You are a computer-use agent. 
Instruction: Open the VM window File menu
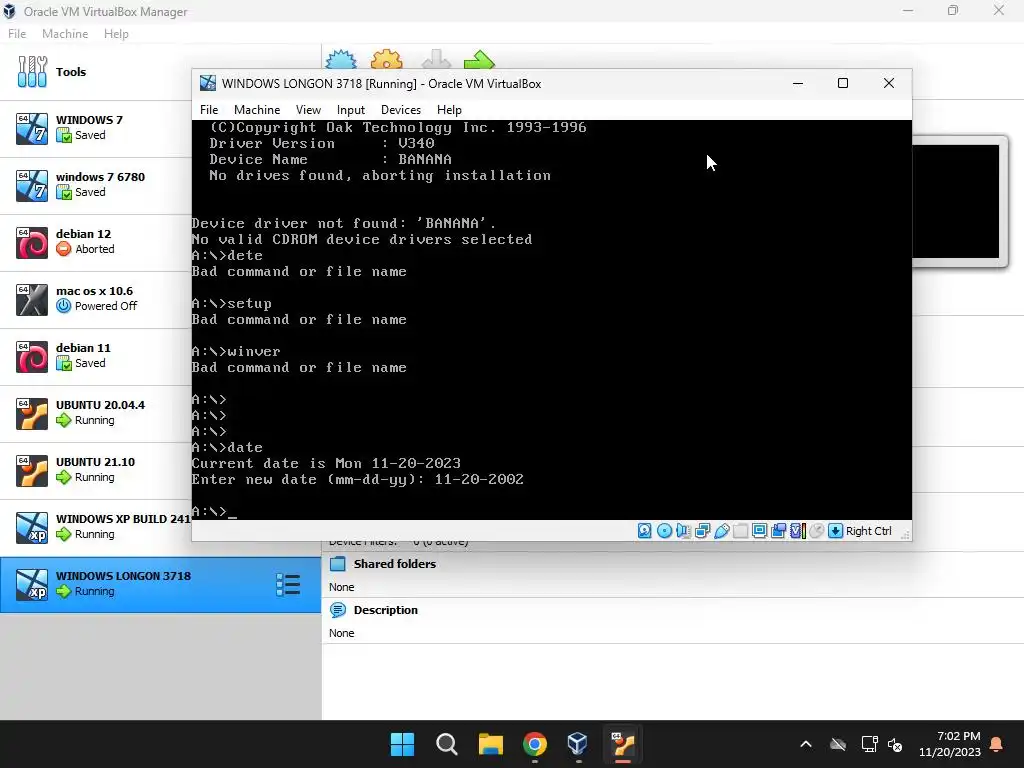click(209, 110)
